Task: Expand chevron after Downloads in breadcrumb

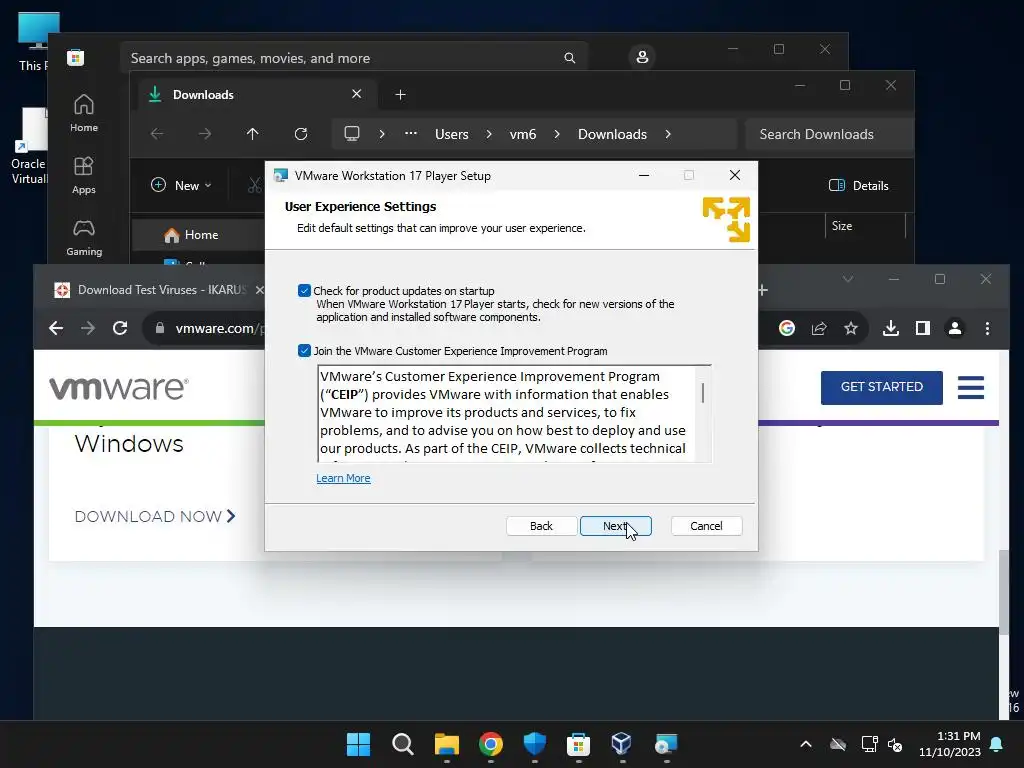Action: tap(667, 134)
